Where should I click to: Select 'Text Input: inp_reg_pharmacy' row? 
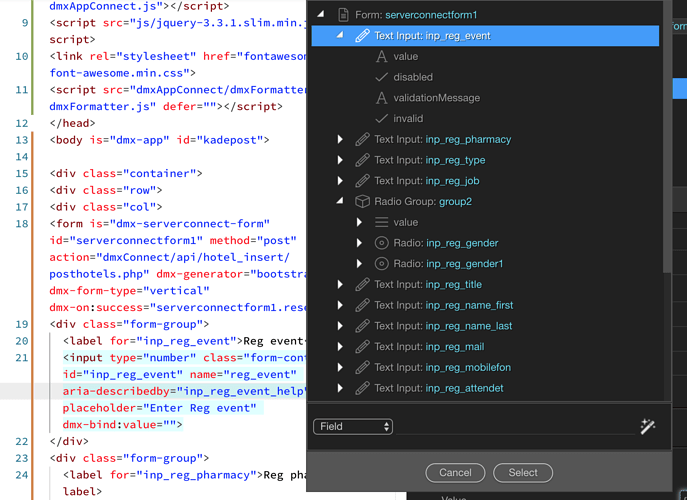(485, 139)
